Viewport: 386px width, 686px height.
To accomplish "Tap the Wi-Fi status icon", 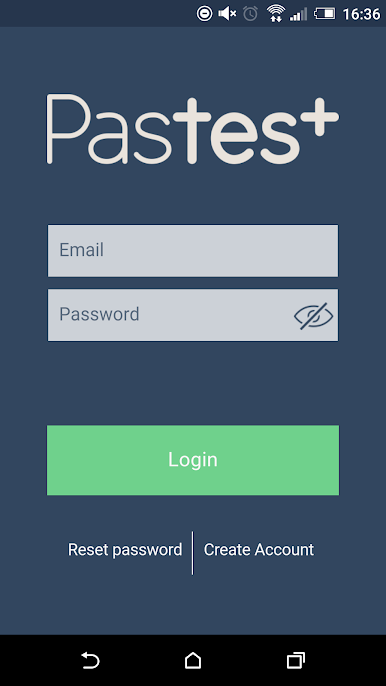I will pos(276,14).
